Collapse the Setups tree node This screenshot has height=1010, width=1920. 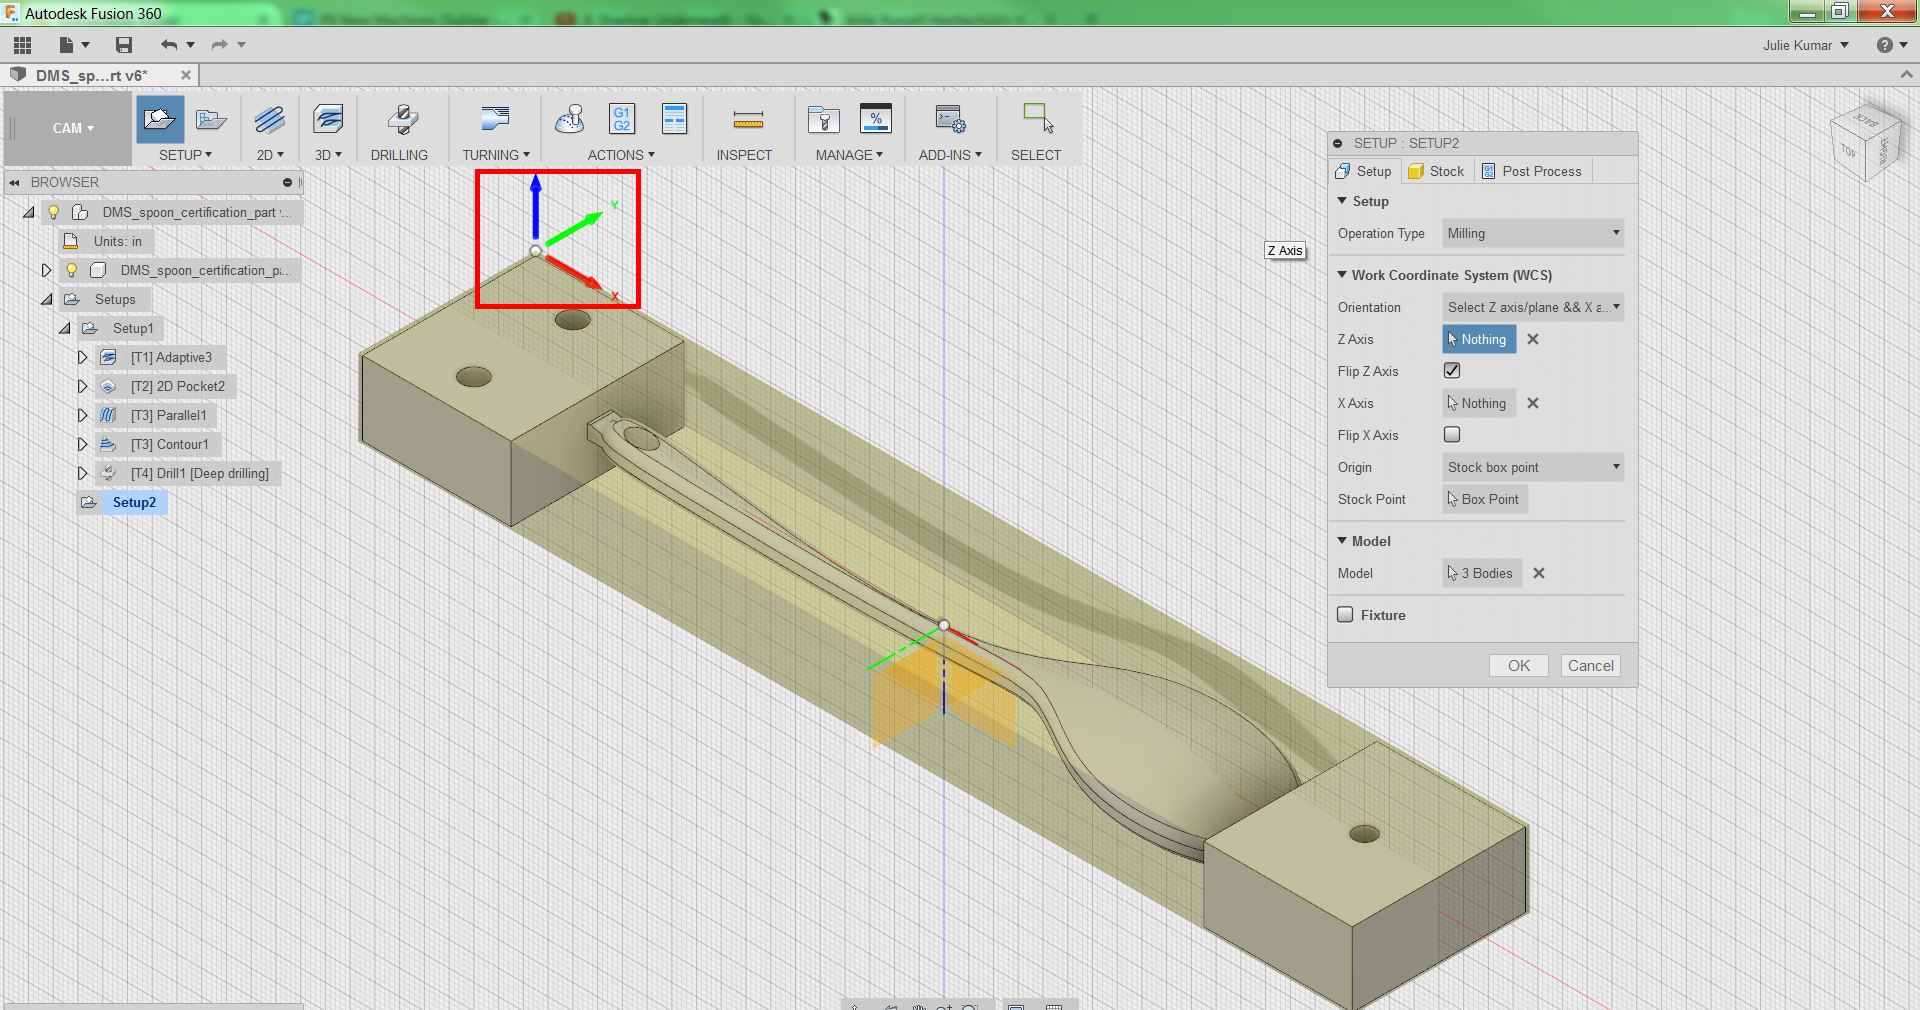click(x=46, y=299)
